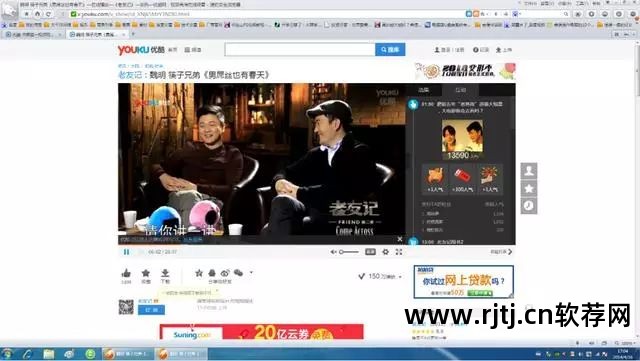Share via QQ penguin icon

click(x=212, y=273)
